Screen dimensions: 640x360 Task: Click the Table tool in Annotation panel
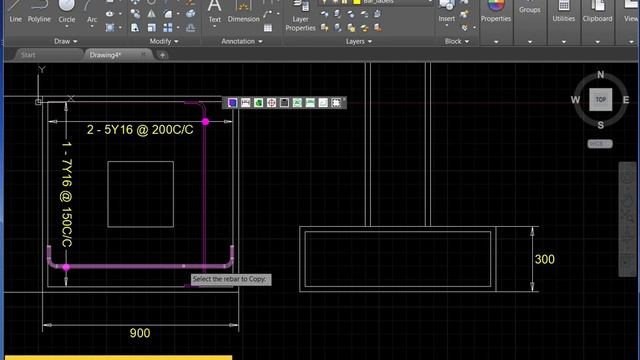pyautogui.click(x=268, y=28)
